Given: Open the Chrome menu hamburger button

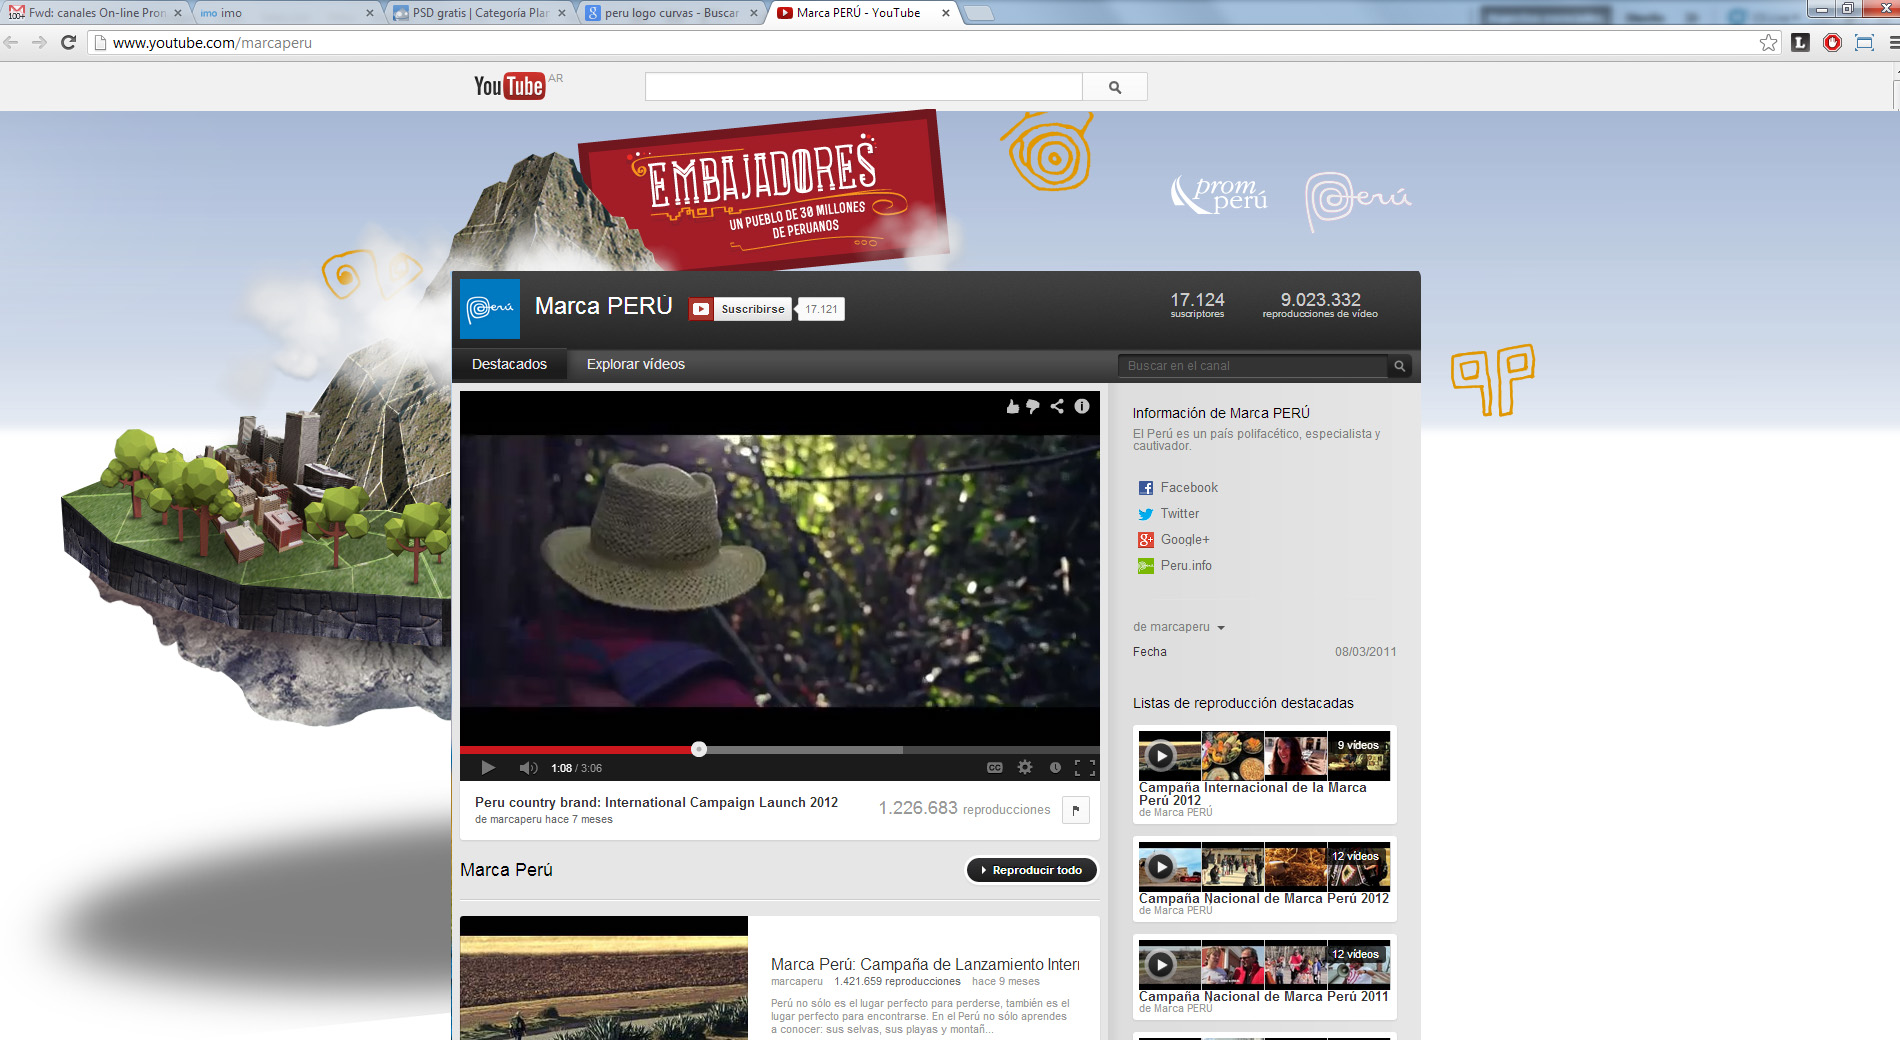Looking at the screenshot, I should point(1892,43).
